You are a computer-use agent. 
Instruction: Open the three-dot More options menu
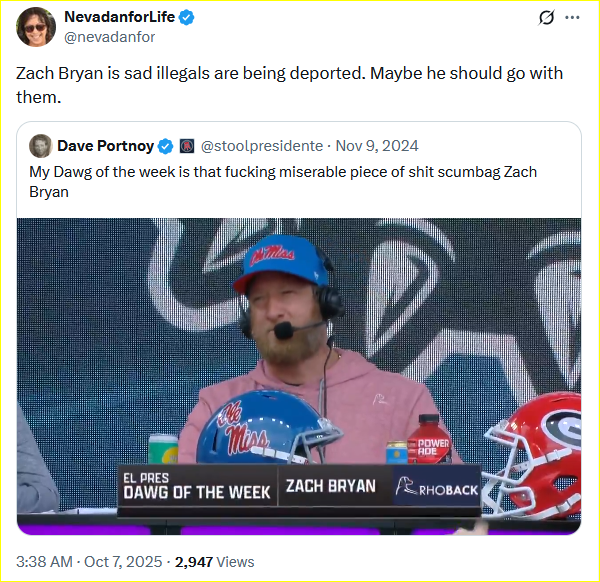tap(573, 18)
